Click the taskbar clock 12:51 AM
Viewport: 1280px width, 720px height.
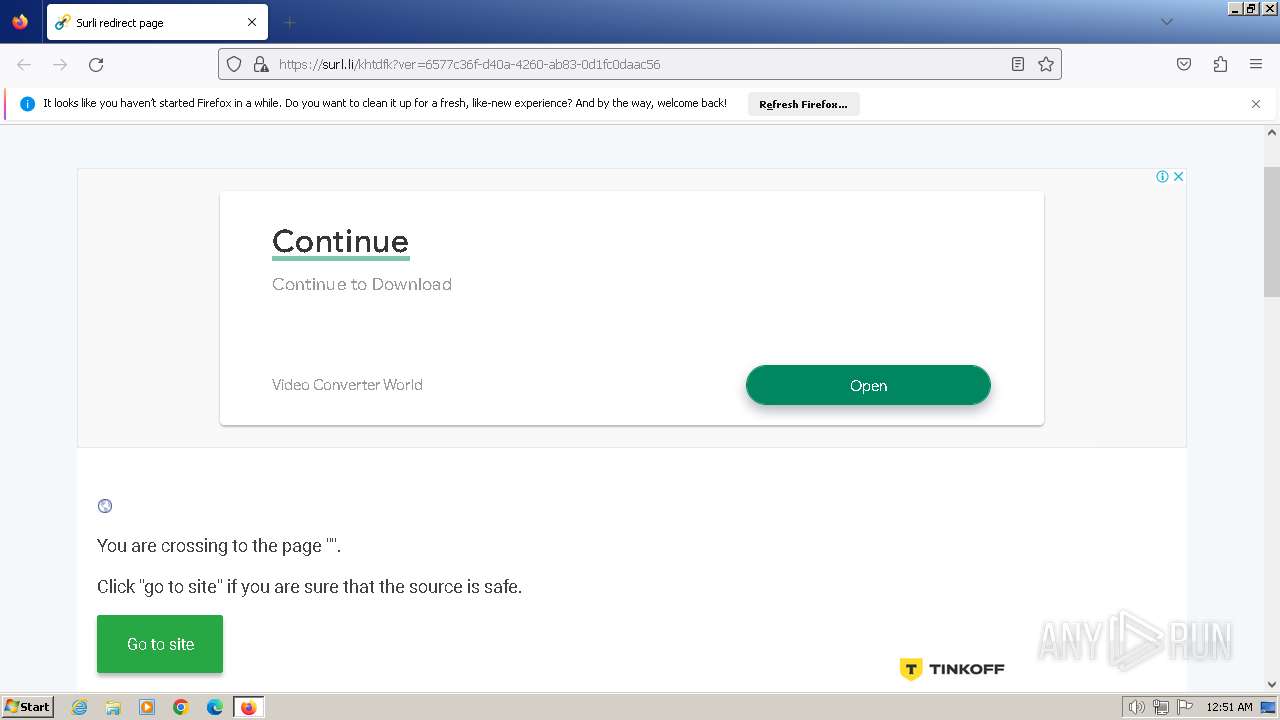pyautogui.click(x=1229, y=707)
